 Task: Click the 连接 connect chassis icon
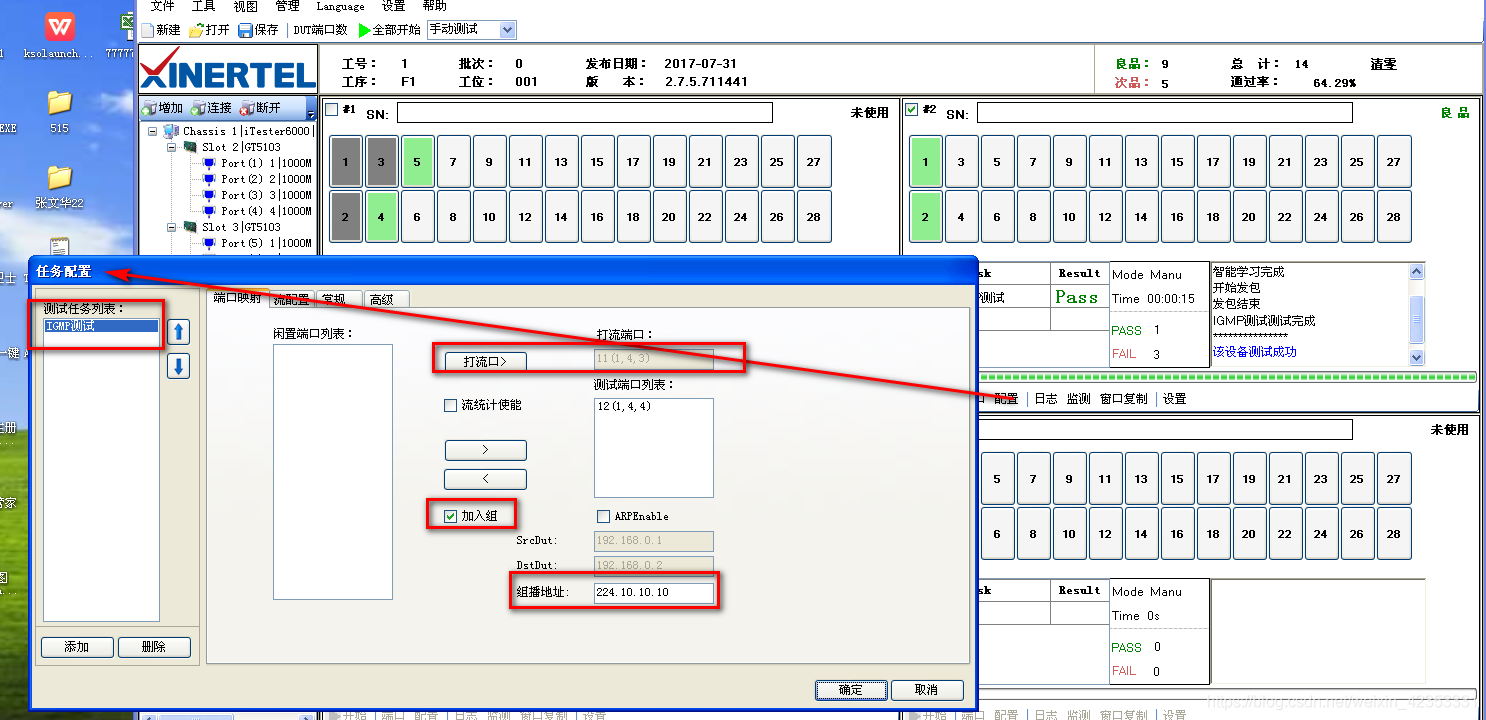(x=198, y=108)
